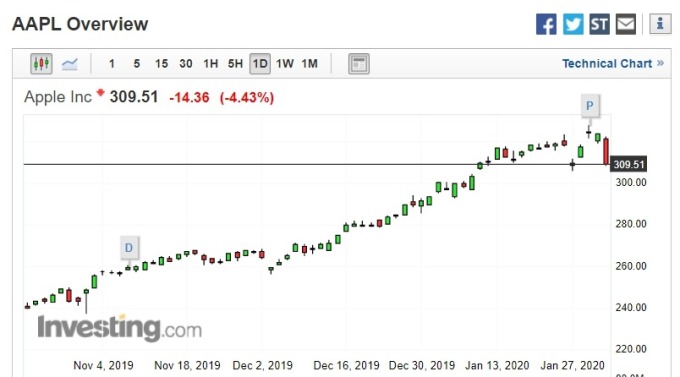The width and height of the screenshot is (680, 377).
Task: Click the Dec 16, 2019 date label
Action: click(x=346, y=366)
